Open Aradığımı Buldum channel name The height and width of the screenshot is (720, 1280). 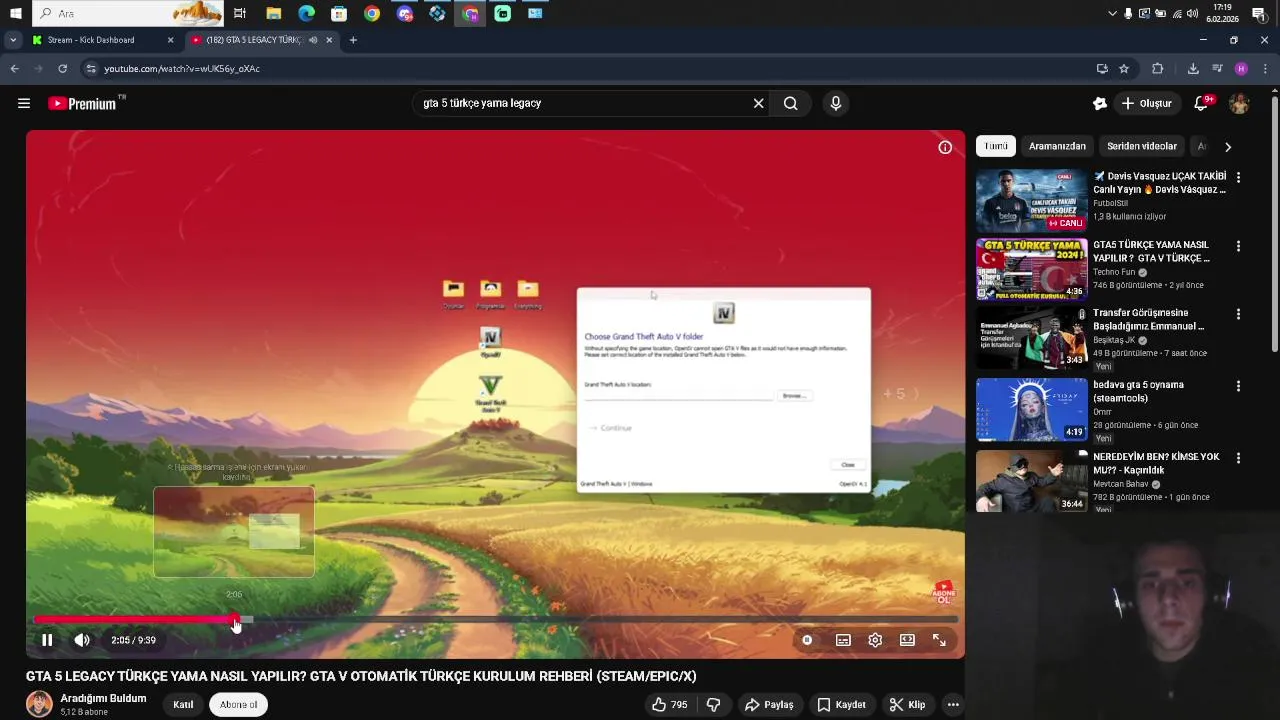pos(103,699)
